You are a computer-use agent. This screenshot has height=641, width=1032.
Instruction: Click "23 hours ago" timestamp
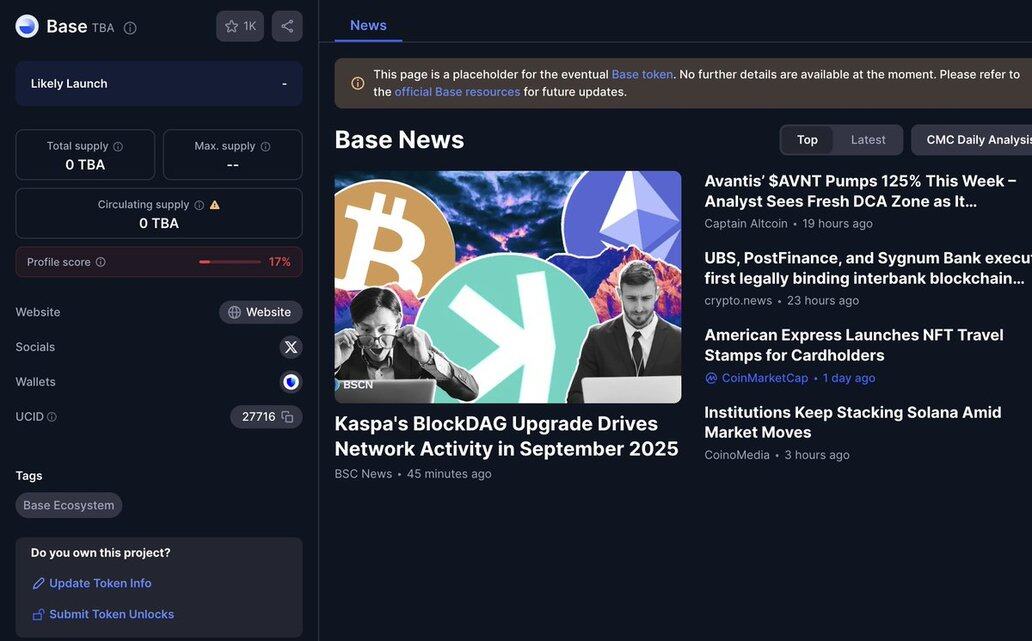(x=823, y=300)
